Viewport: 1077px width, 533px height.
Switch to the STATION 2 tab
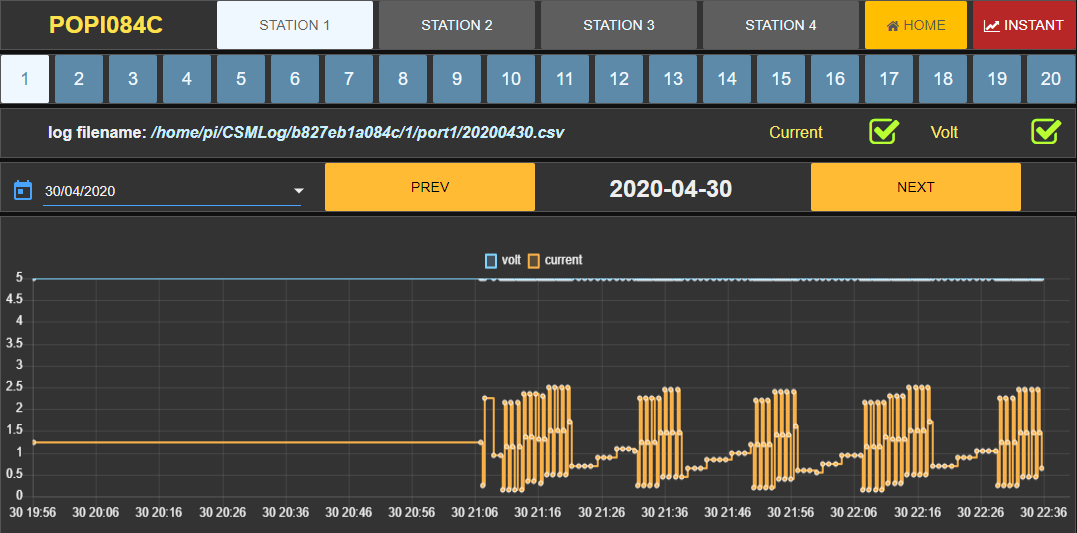point(456,25)
